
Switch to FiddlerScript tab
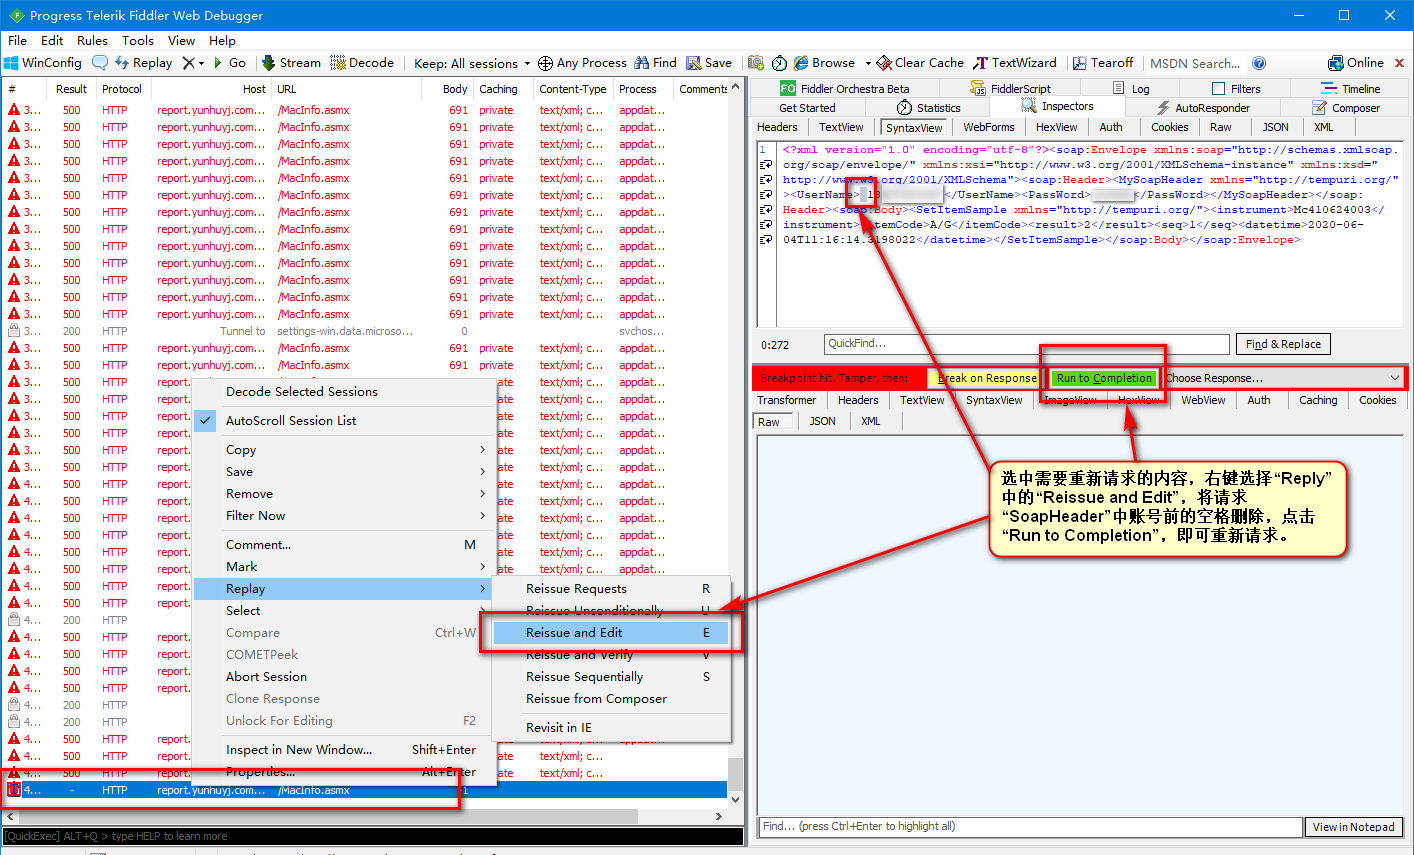coord(1011,88)
